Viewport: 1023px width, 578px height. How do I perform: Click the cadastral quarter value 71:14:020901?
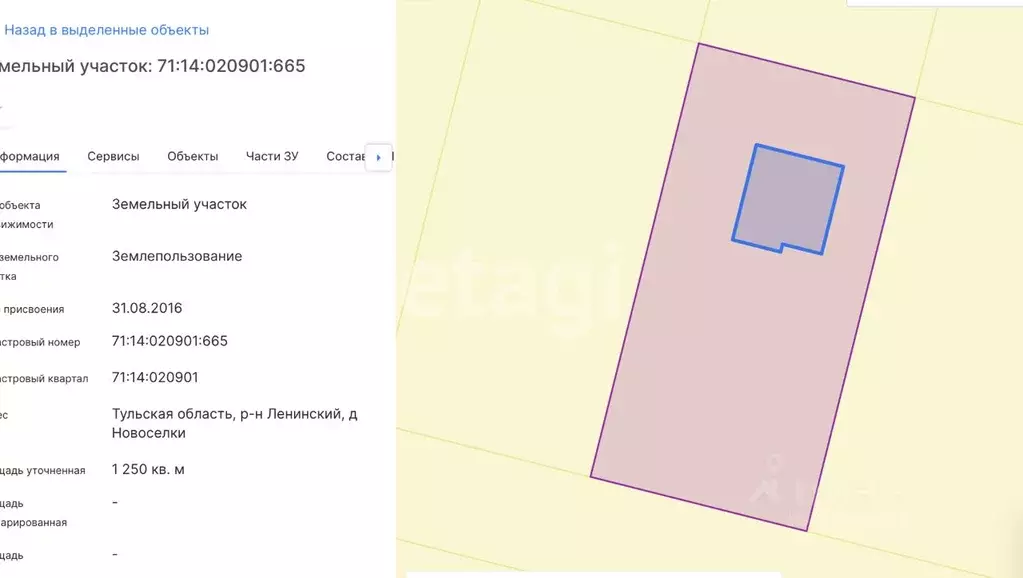click(x=155, y=377)
